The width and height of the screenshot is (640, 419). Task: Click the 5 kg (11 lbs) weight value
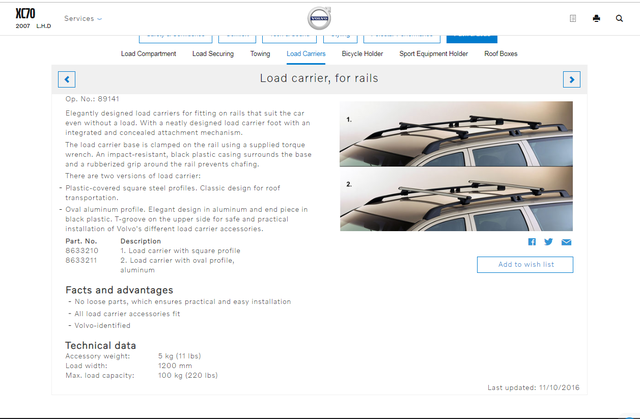click(x=180, y=356)
